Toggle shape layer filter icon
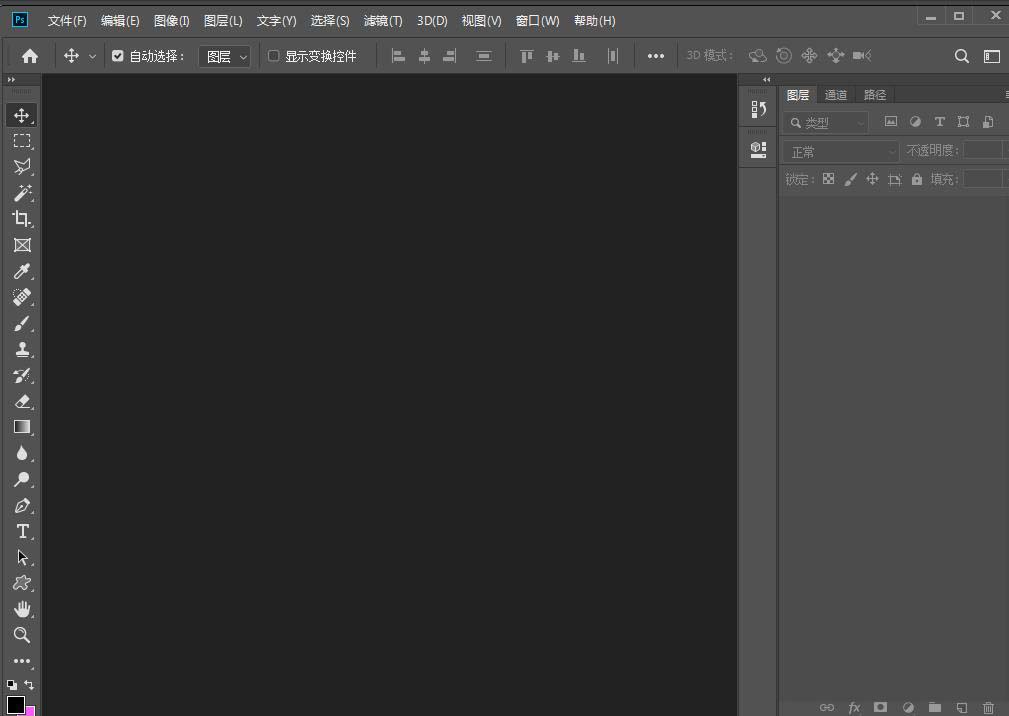Screen dimensions: 1009x716 tap(963, 122)
